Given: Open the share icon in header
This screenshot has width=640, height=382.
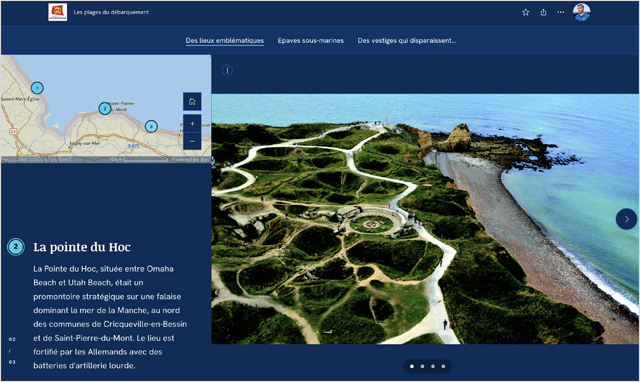Looking at the screenshot, I should pyautogui.click(x=543, y=12).
